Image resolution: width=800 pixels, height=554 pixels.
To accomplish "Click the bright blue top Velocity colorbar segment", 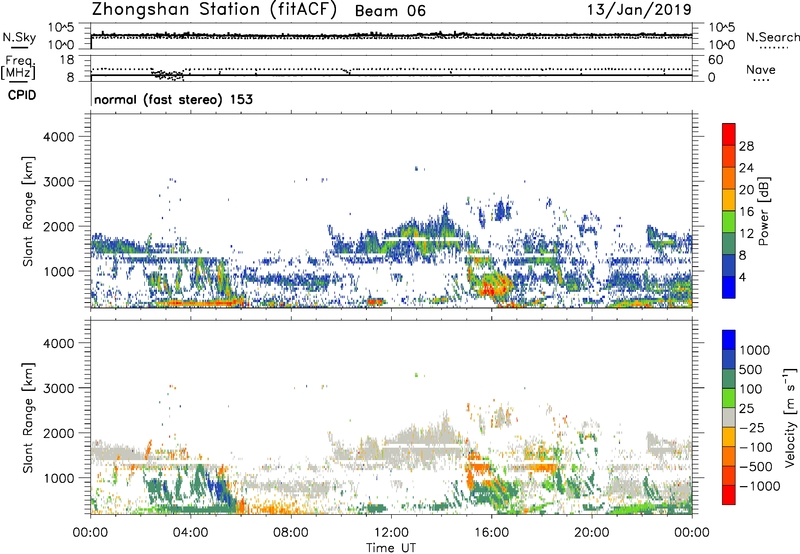I will click(729, 340).
